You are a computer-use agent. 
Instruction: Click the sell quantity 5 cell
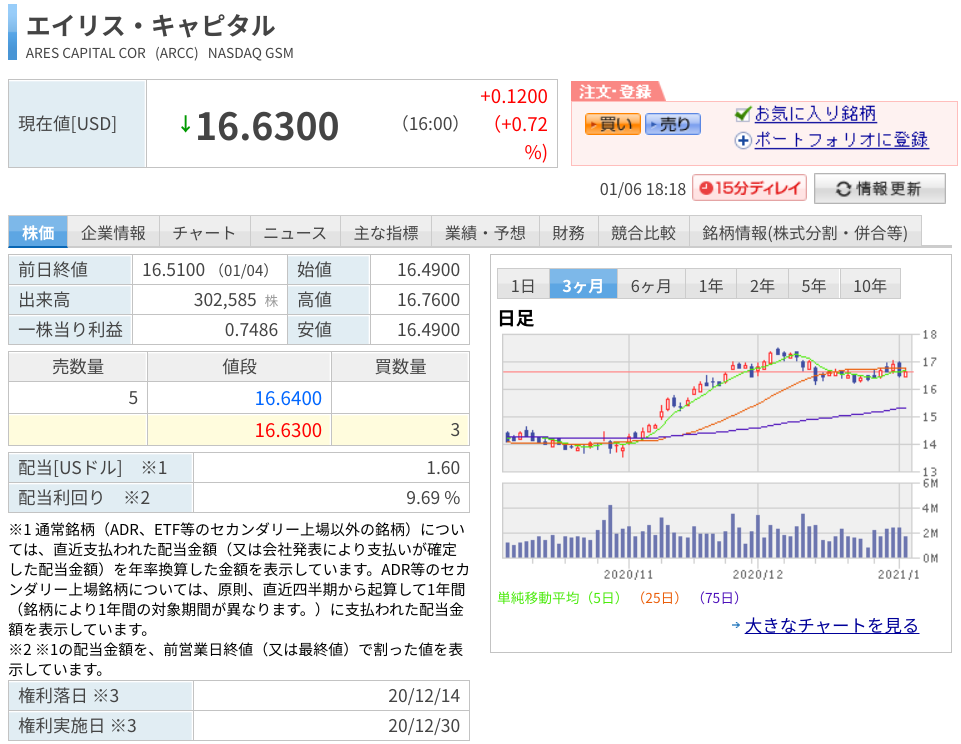[x=78, y=398]
